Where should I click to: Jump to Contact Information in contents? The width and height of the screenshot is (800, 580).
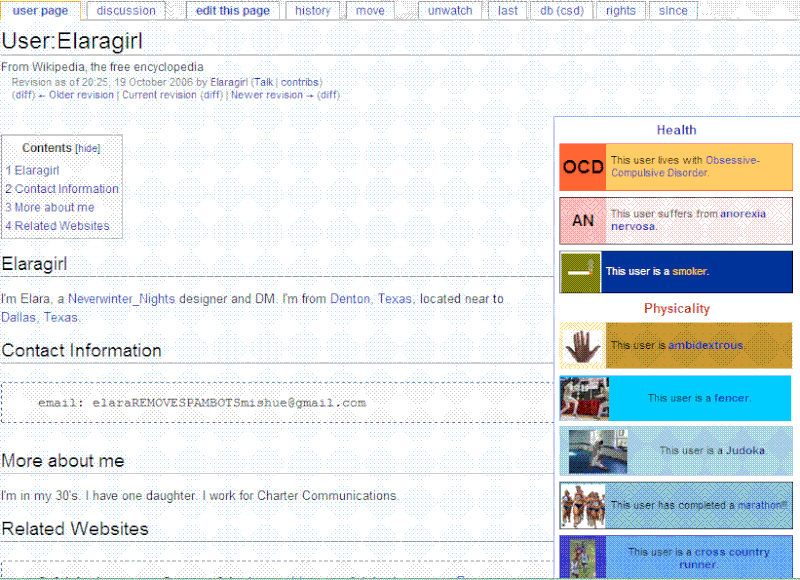[66, 189]
